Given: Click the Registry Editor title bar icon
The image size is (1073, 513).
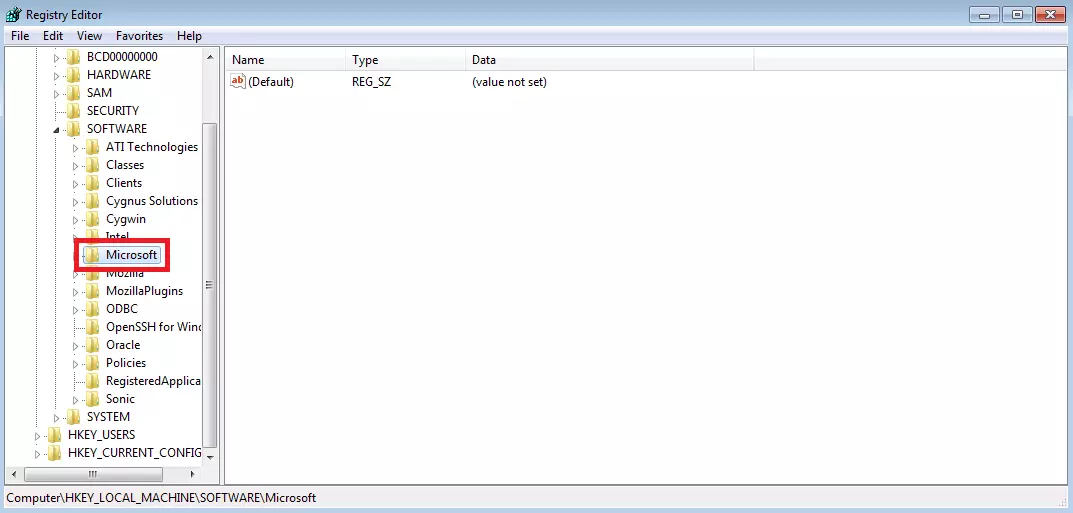Looking at the screenshot, I should (13, 14).
